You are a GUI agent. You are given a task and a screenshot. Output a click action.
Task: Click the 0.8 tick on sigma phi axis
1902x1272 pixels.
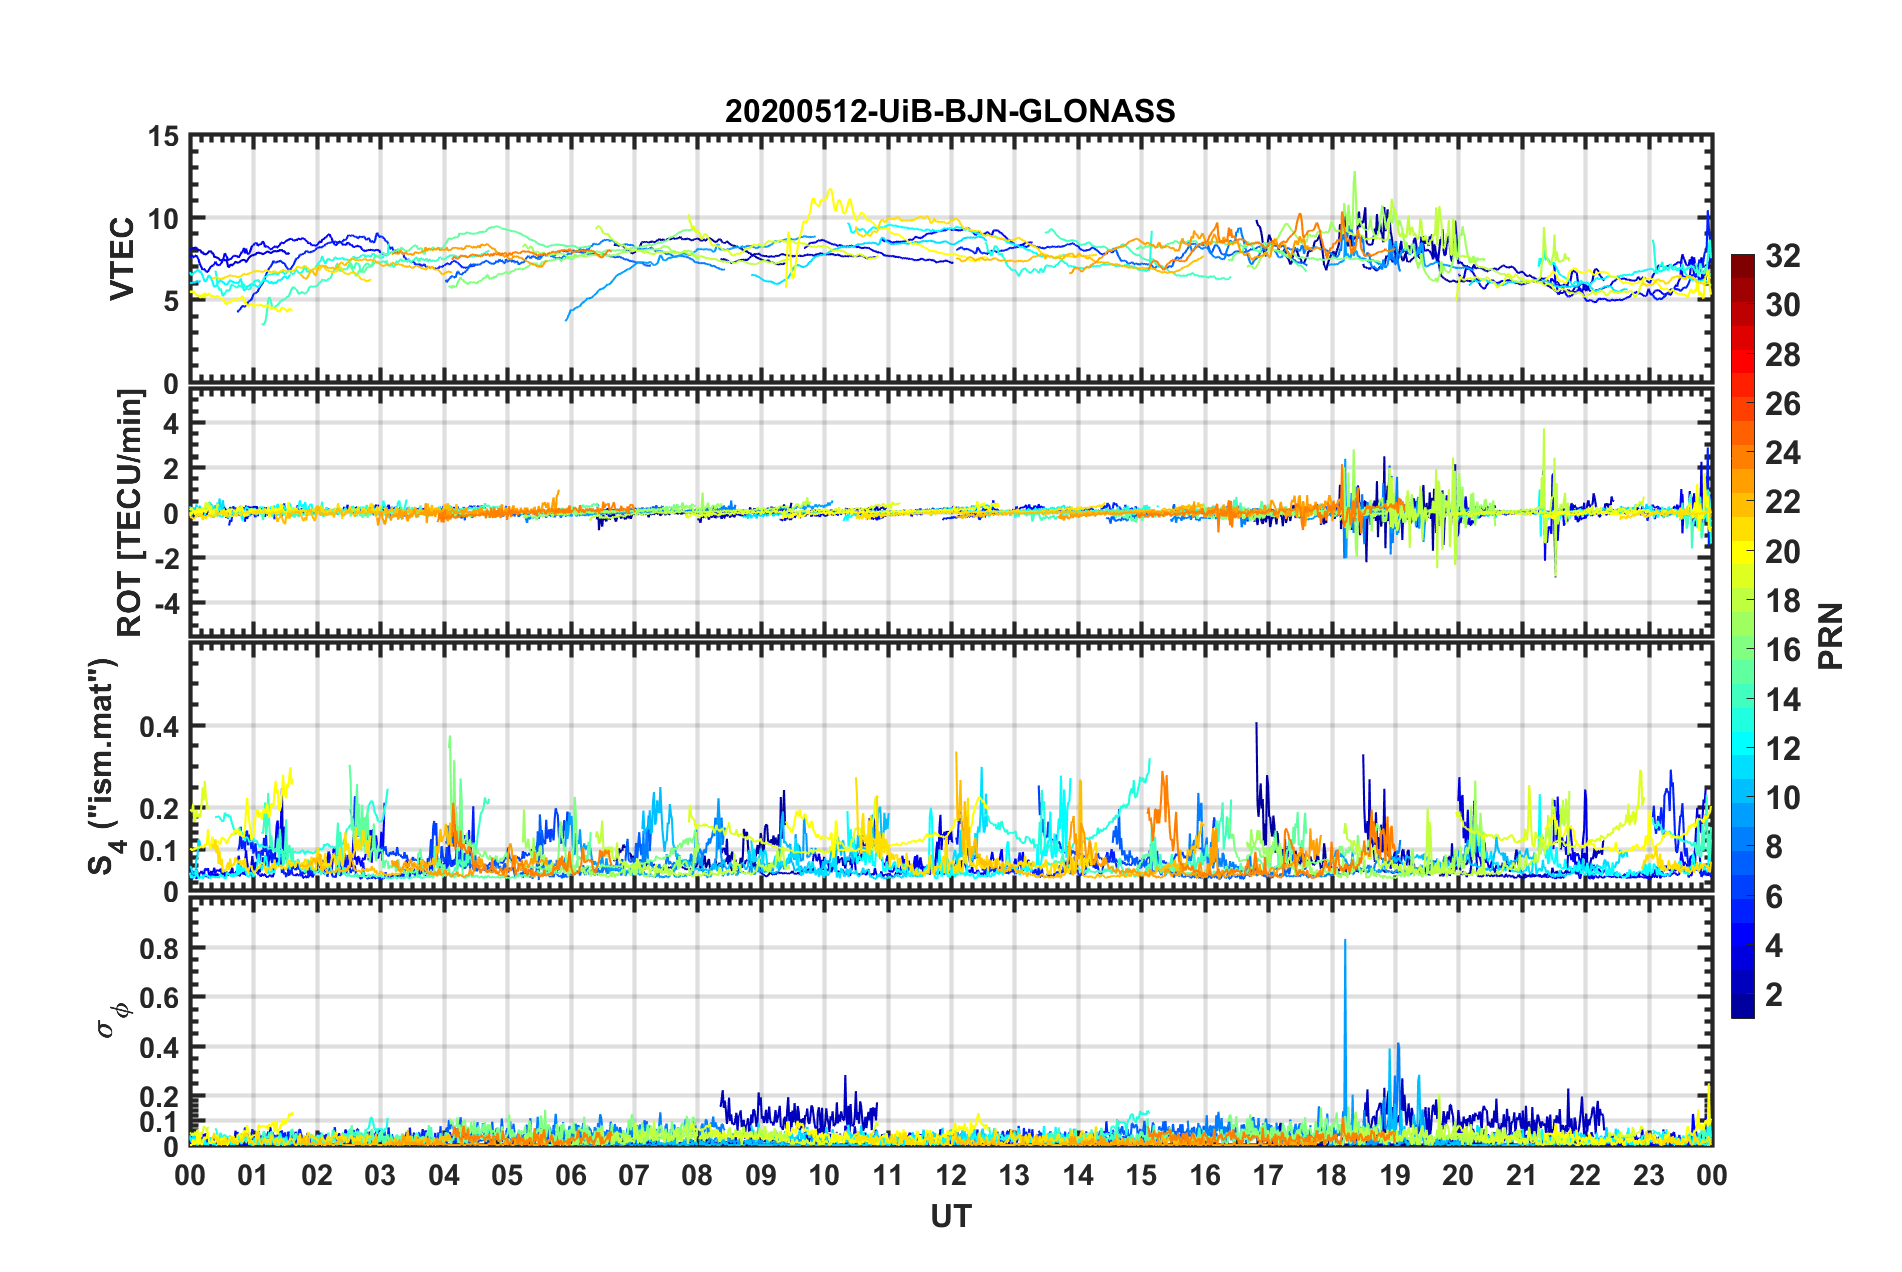pos(160,948)
